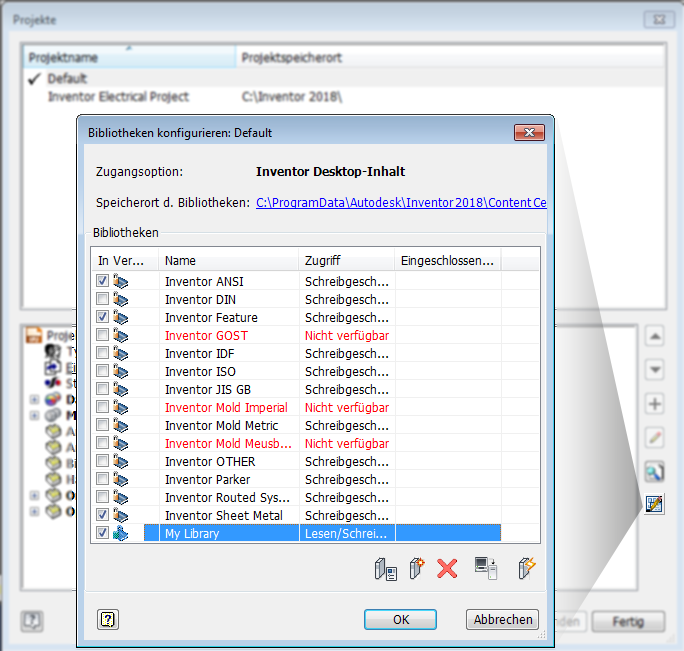Viewport: 684px width, 651px height.
Task: Expand the second plus node in project tree
Action: [34, 415]
